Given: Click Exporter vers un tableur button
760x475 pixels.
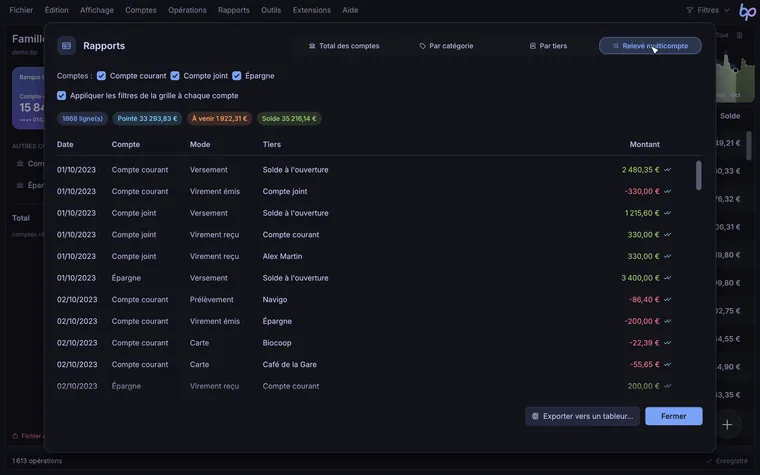Looking at the screenshot, I should [x=583, y=416].
